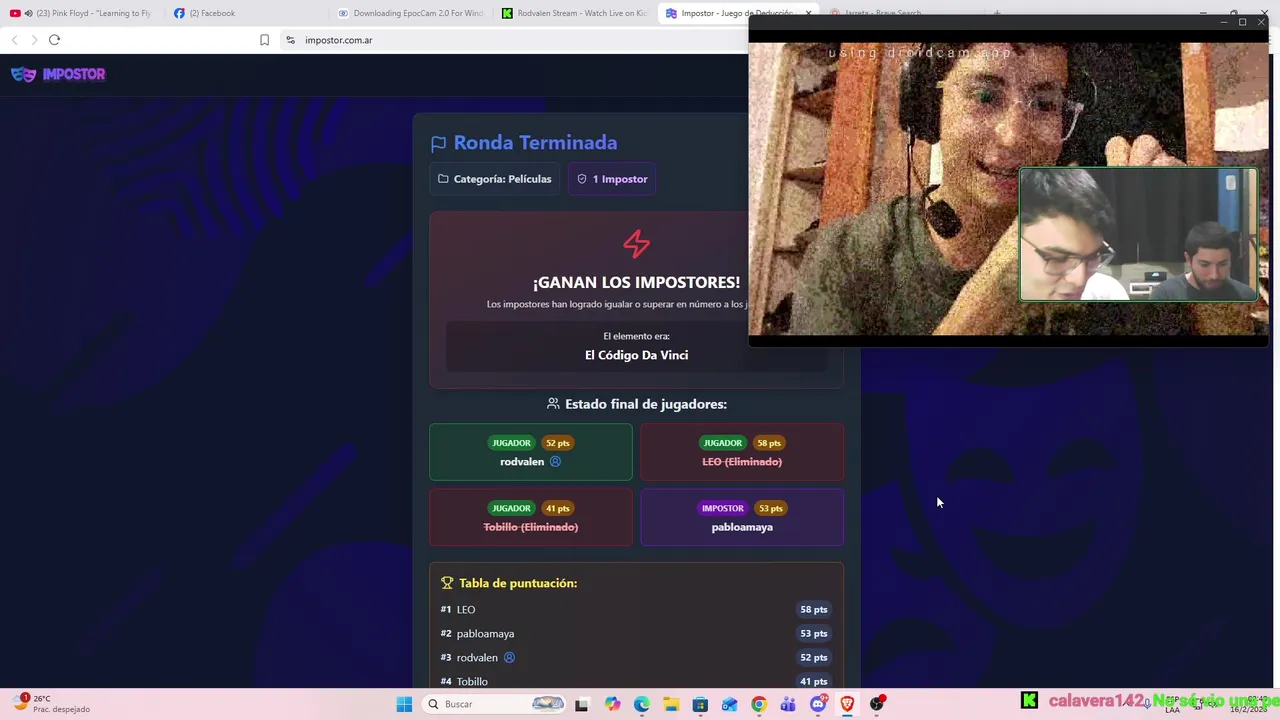Maximize the droidcam overlay window
Viewport: 1280px width, 720px height.
(x=1242, y=22)
